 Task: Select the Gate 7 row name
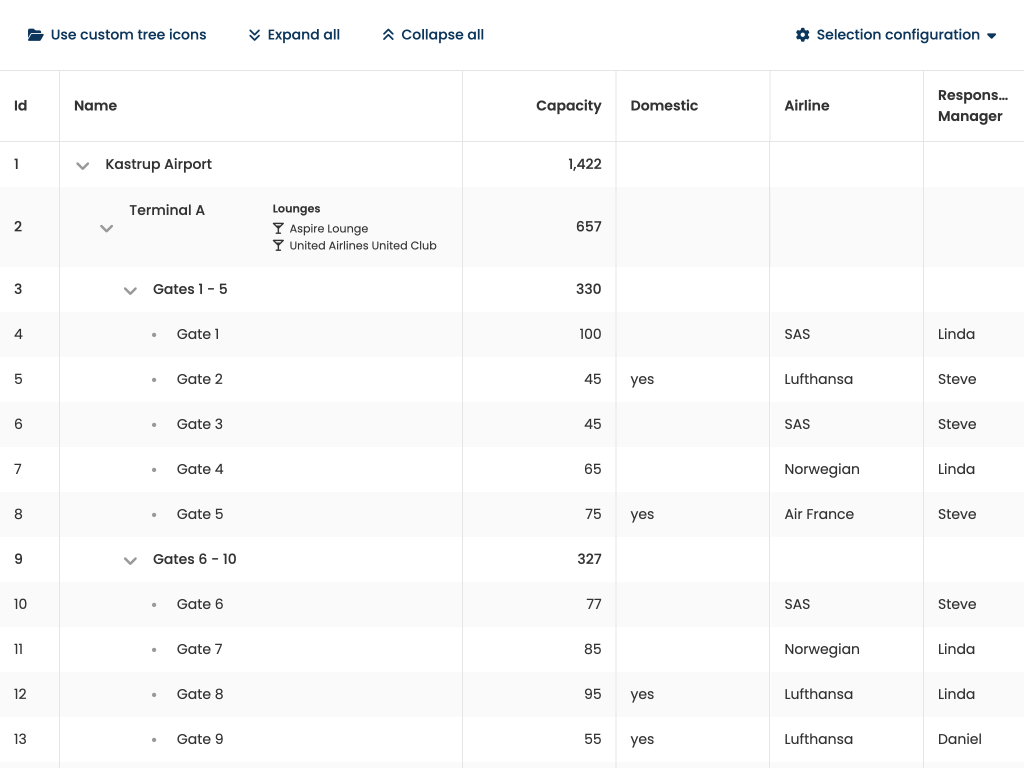(199, 649)
